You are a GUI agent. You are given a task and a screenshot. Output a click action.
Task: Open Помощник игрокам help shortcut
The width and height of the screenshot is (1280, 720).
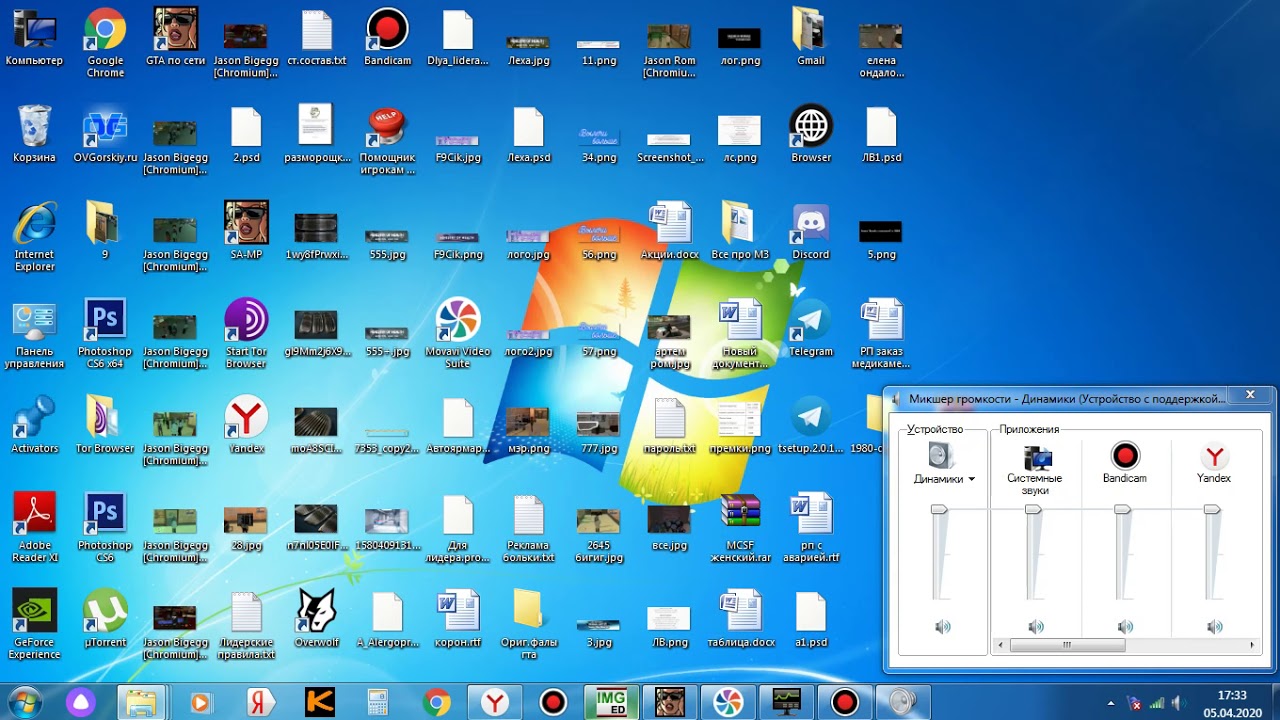click(x=387, y=140)
